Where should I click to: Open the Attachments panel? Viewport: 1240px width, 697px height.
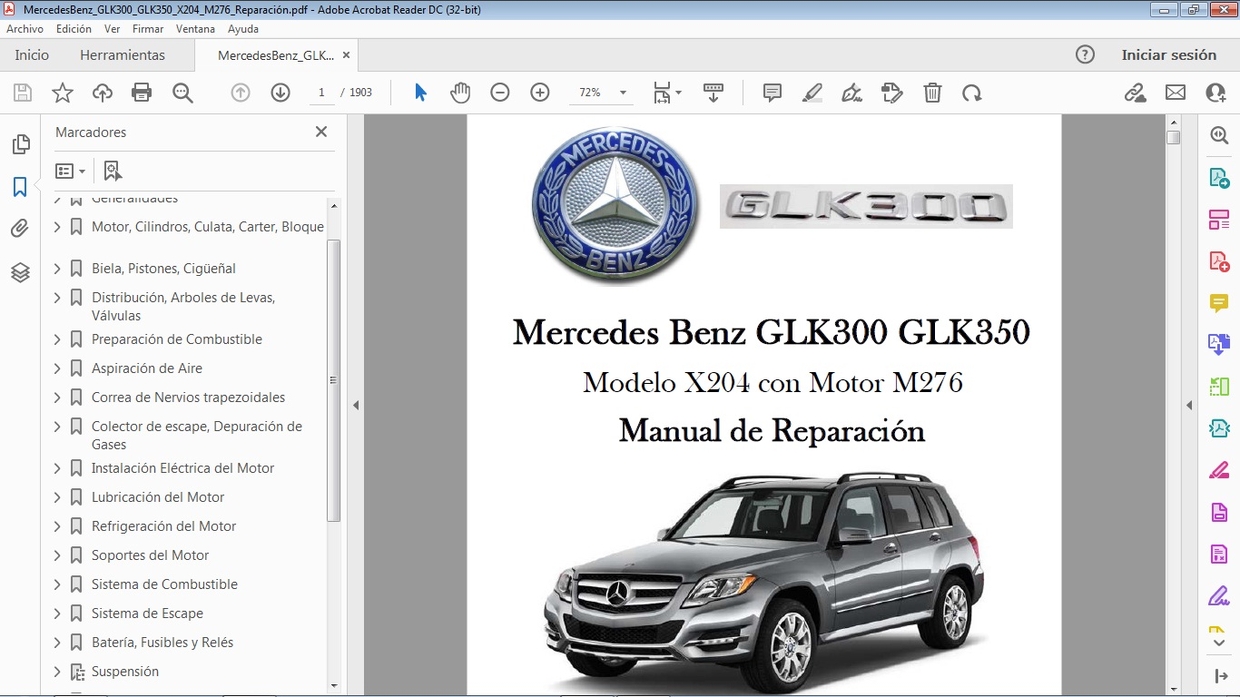pos(21,227)
